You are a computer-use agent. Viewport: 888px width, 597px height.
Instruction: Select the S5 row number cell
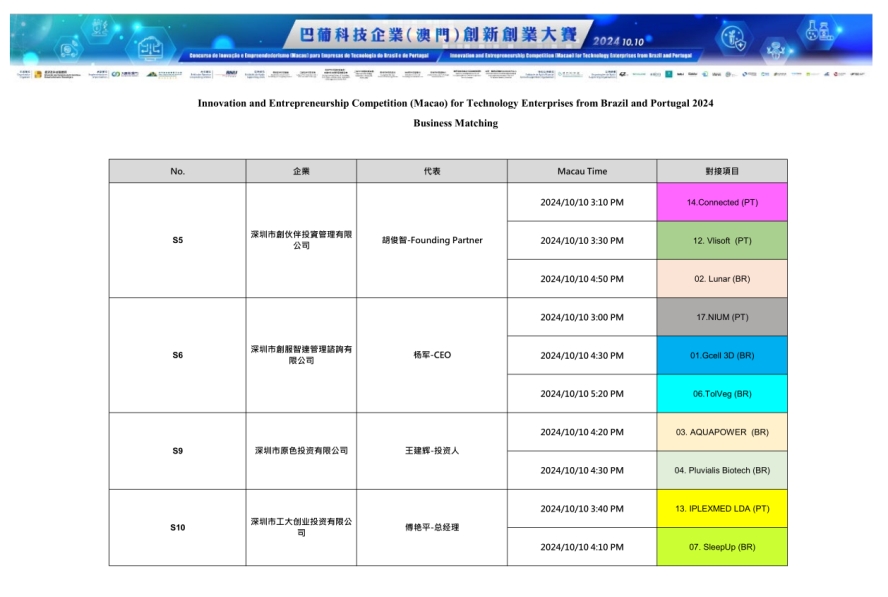tap(177, 240)
